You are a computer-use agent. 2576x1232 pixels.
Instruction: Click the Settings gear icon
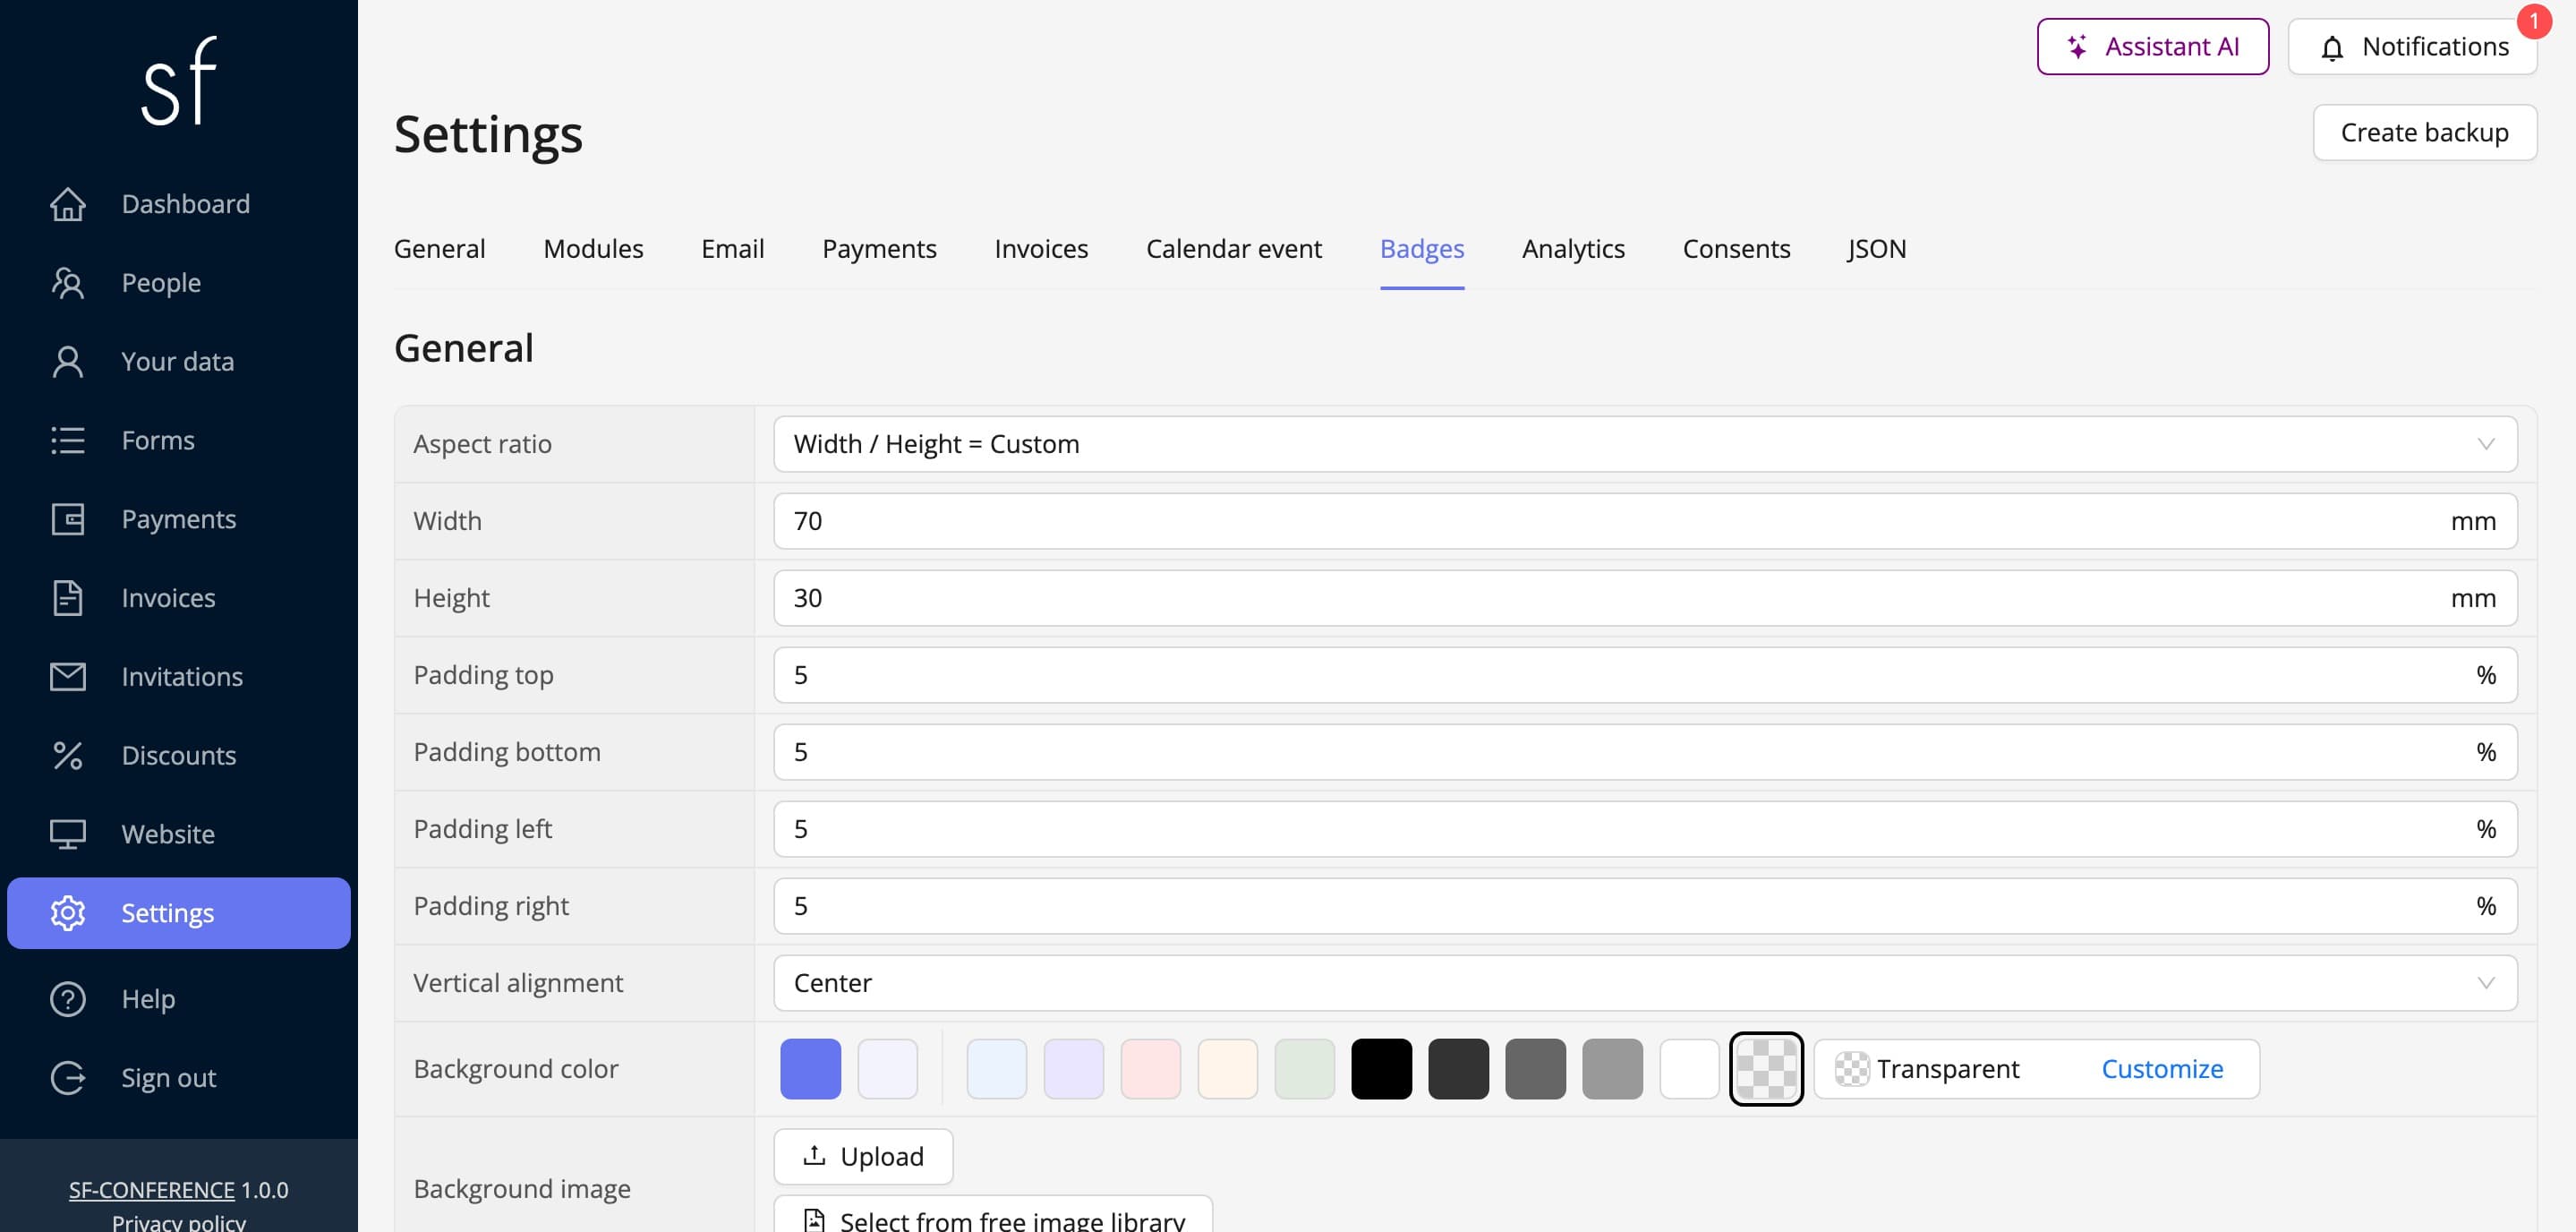[68, 913]
